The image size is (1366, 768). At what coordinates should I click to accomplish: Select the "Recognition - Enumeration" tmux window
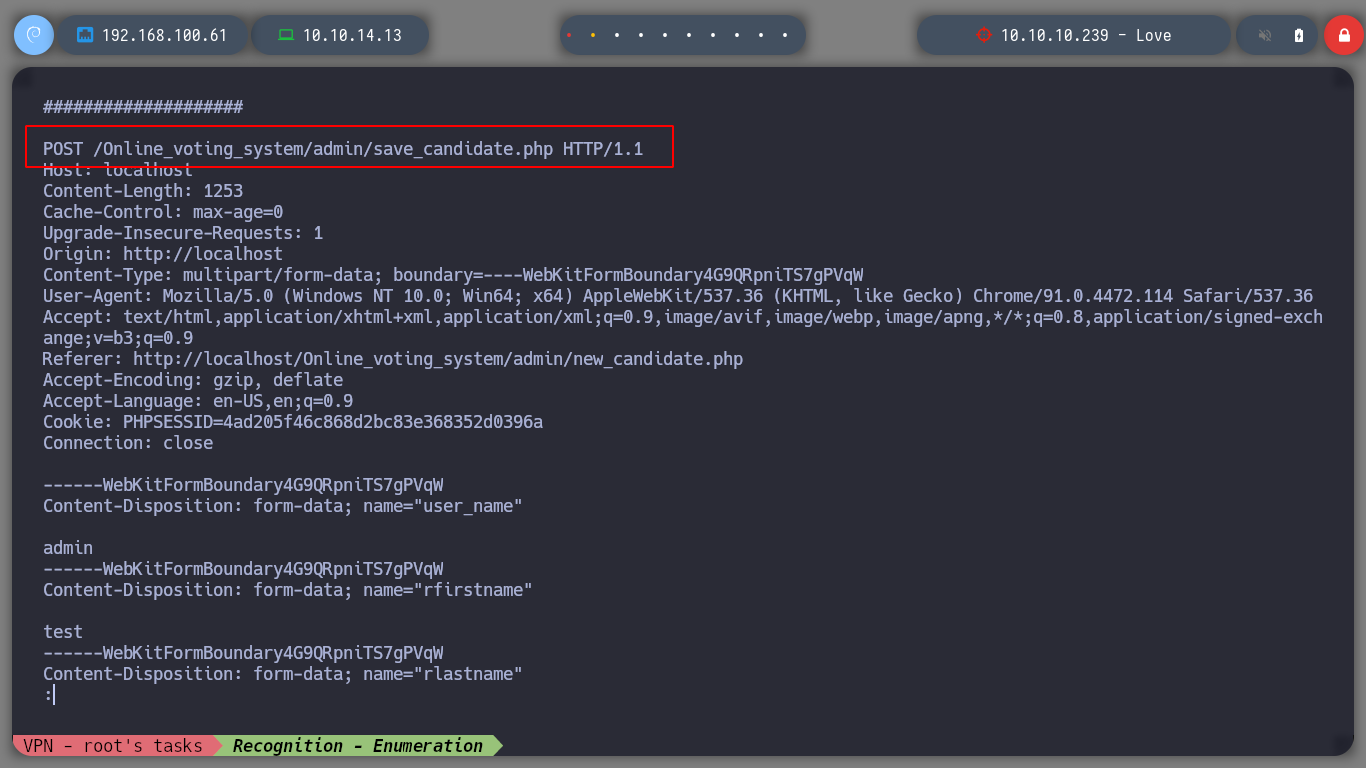pyautogui.click(x=357, y=746)
